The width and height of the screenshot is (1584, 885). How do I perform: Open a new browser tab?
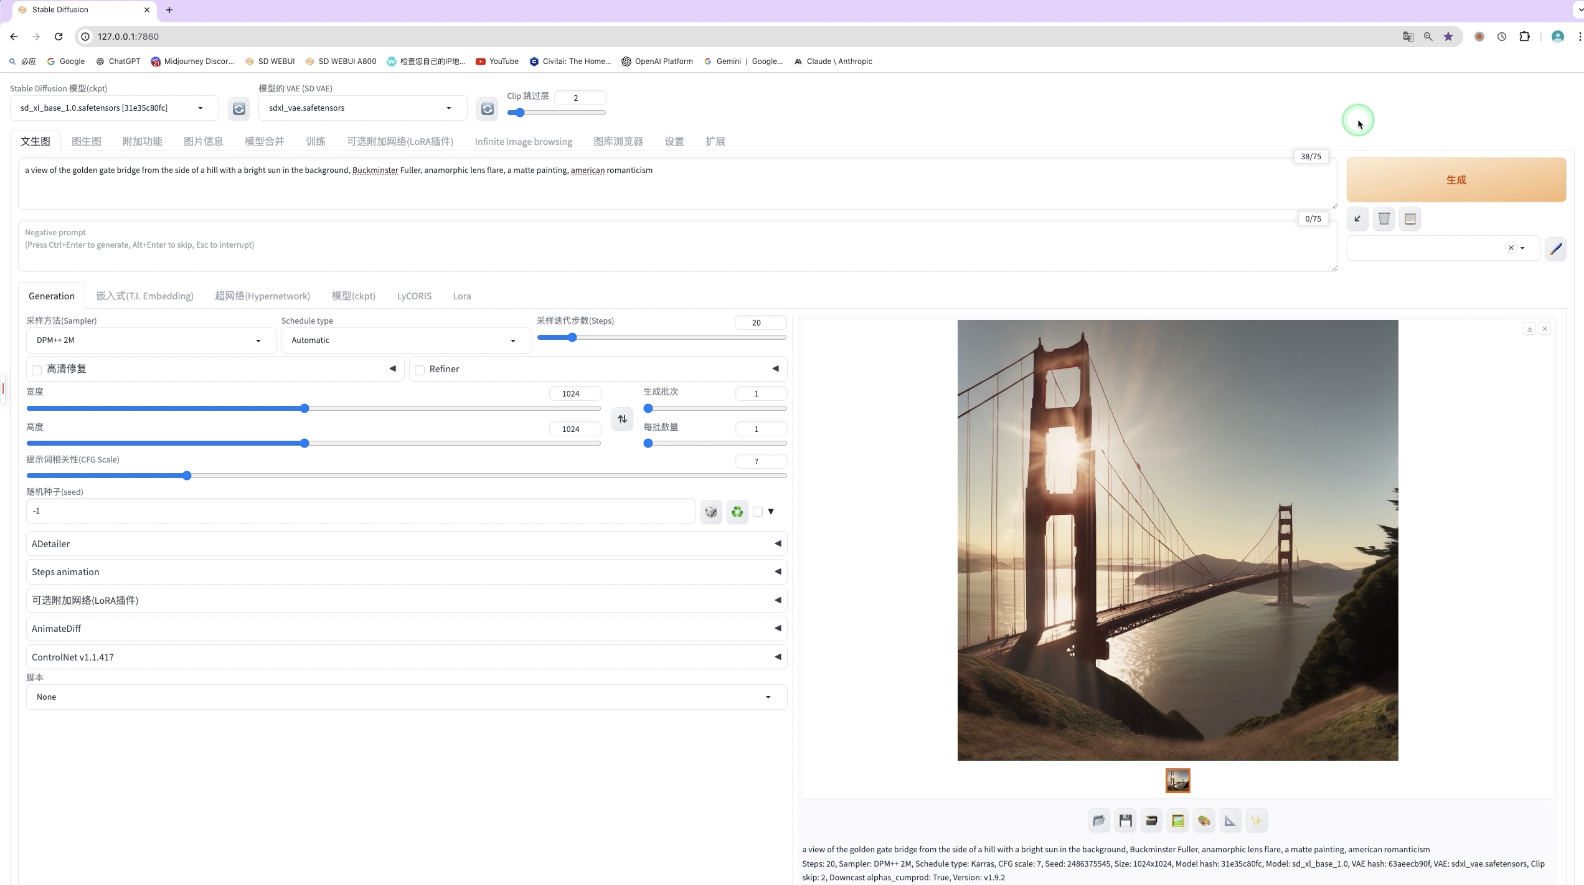click(169, 10)
